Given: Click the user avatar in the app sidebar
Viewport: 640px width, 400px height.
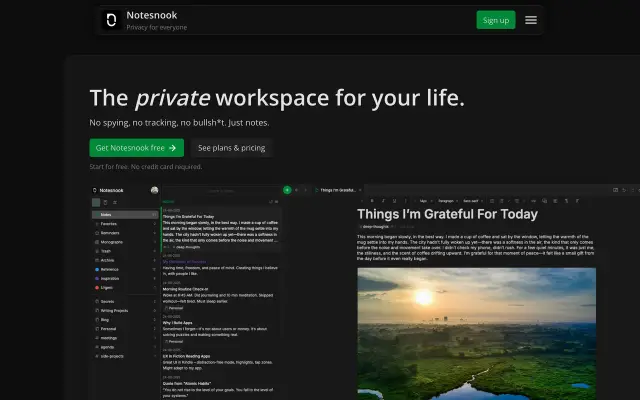Looking at the screenshot, I should tap(154, 190).
